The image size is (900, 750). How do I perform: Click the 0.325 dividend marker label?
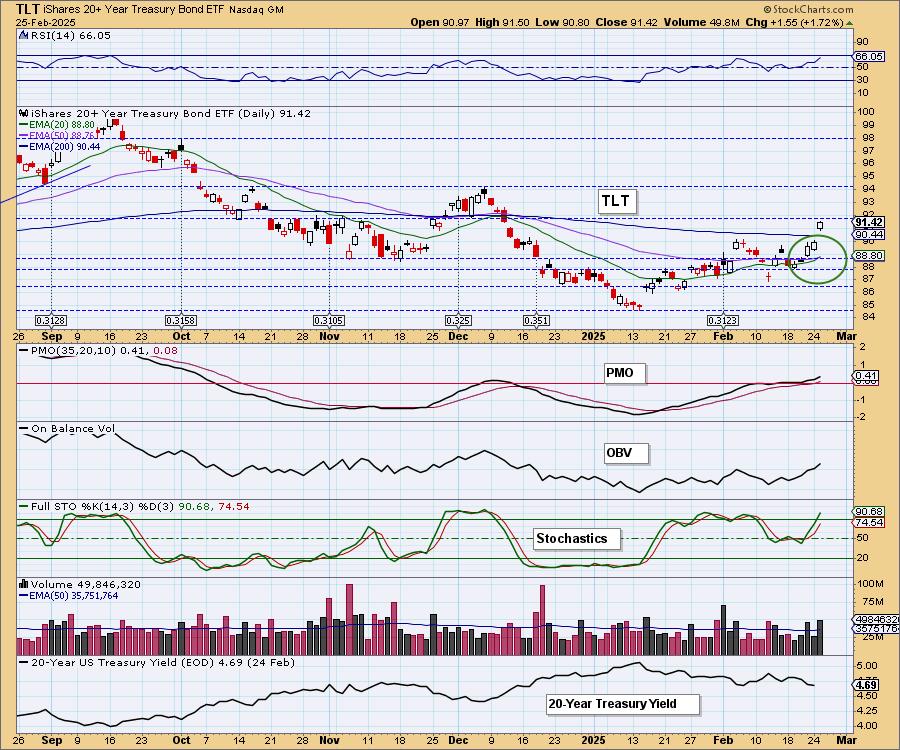[458, 321]
